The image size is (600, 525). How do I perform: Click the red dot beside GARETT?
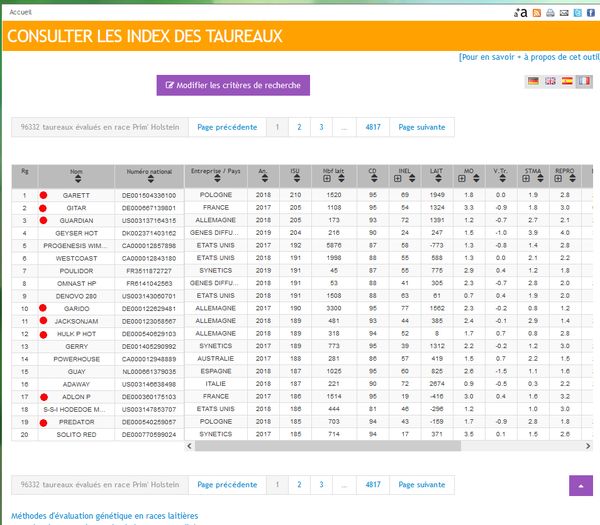coord(43,195)
